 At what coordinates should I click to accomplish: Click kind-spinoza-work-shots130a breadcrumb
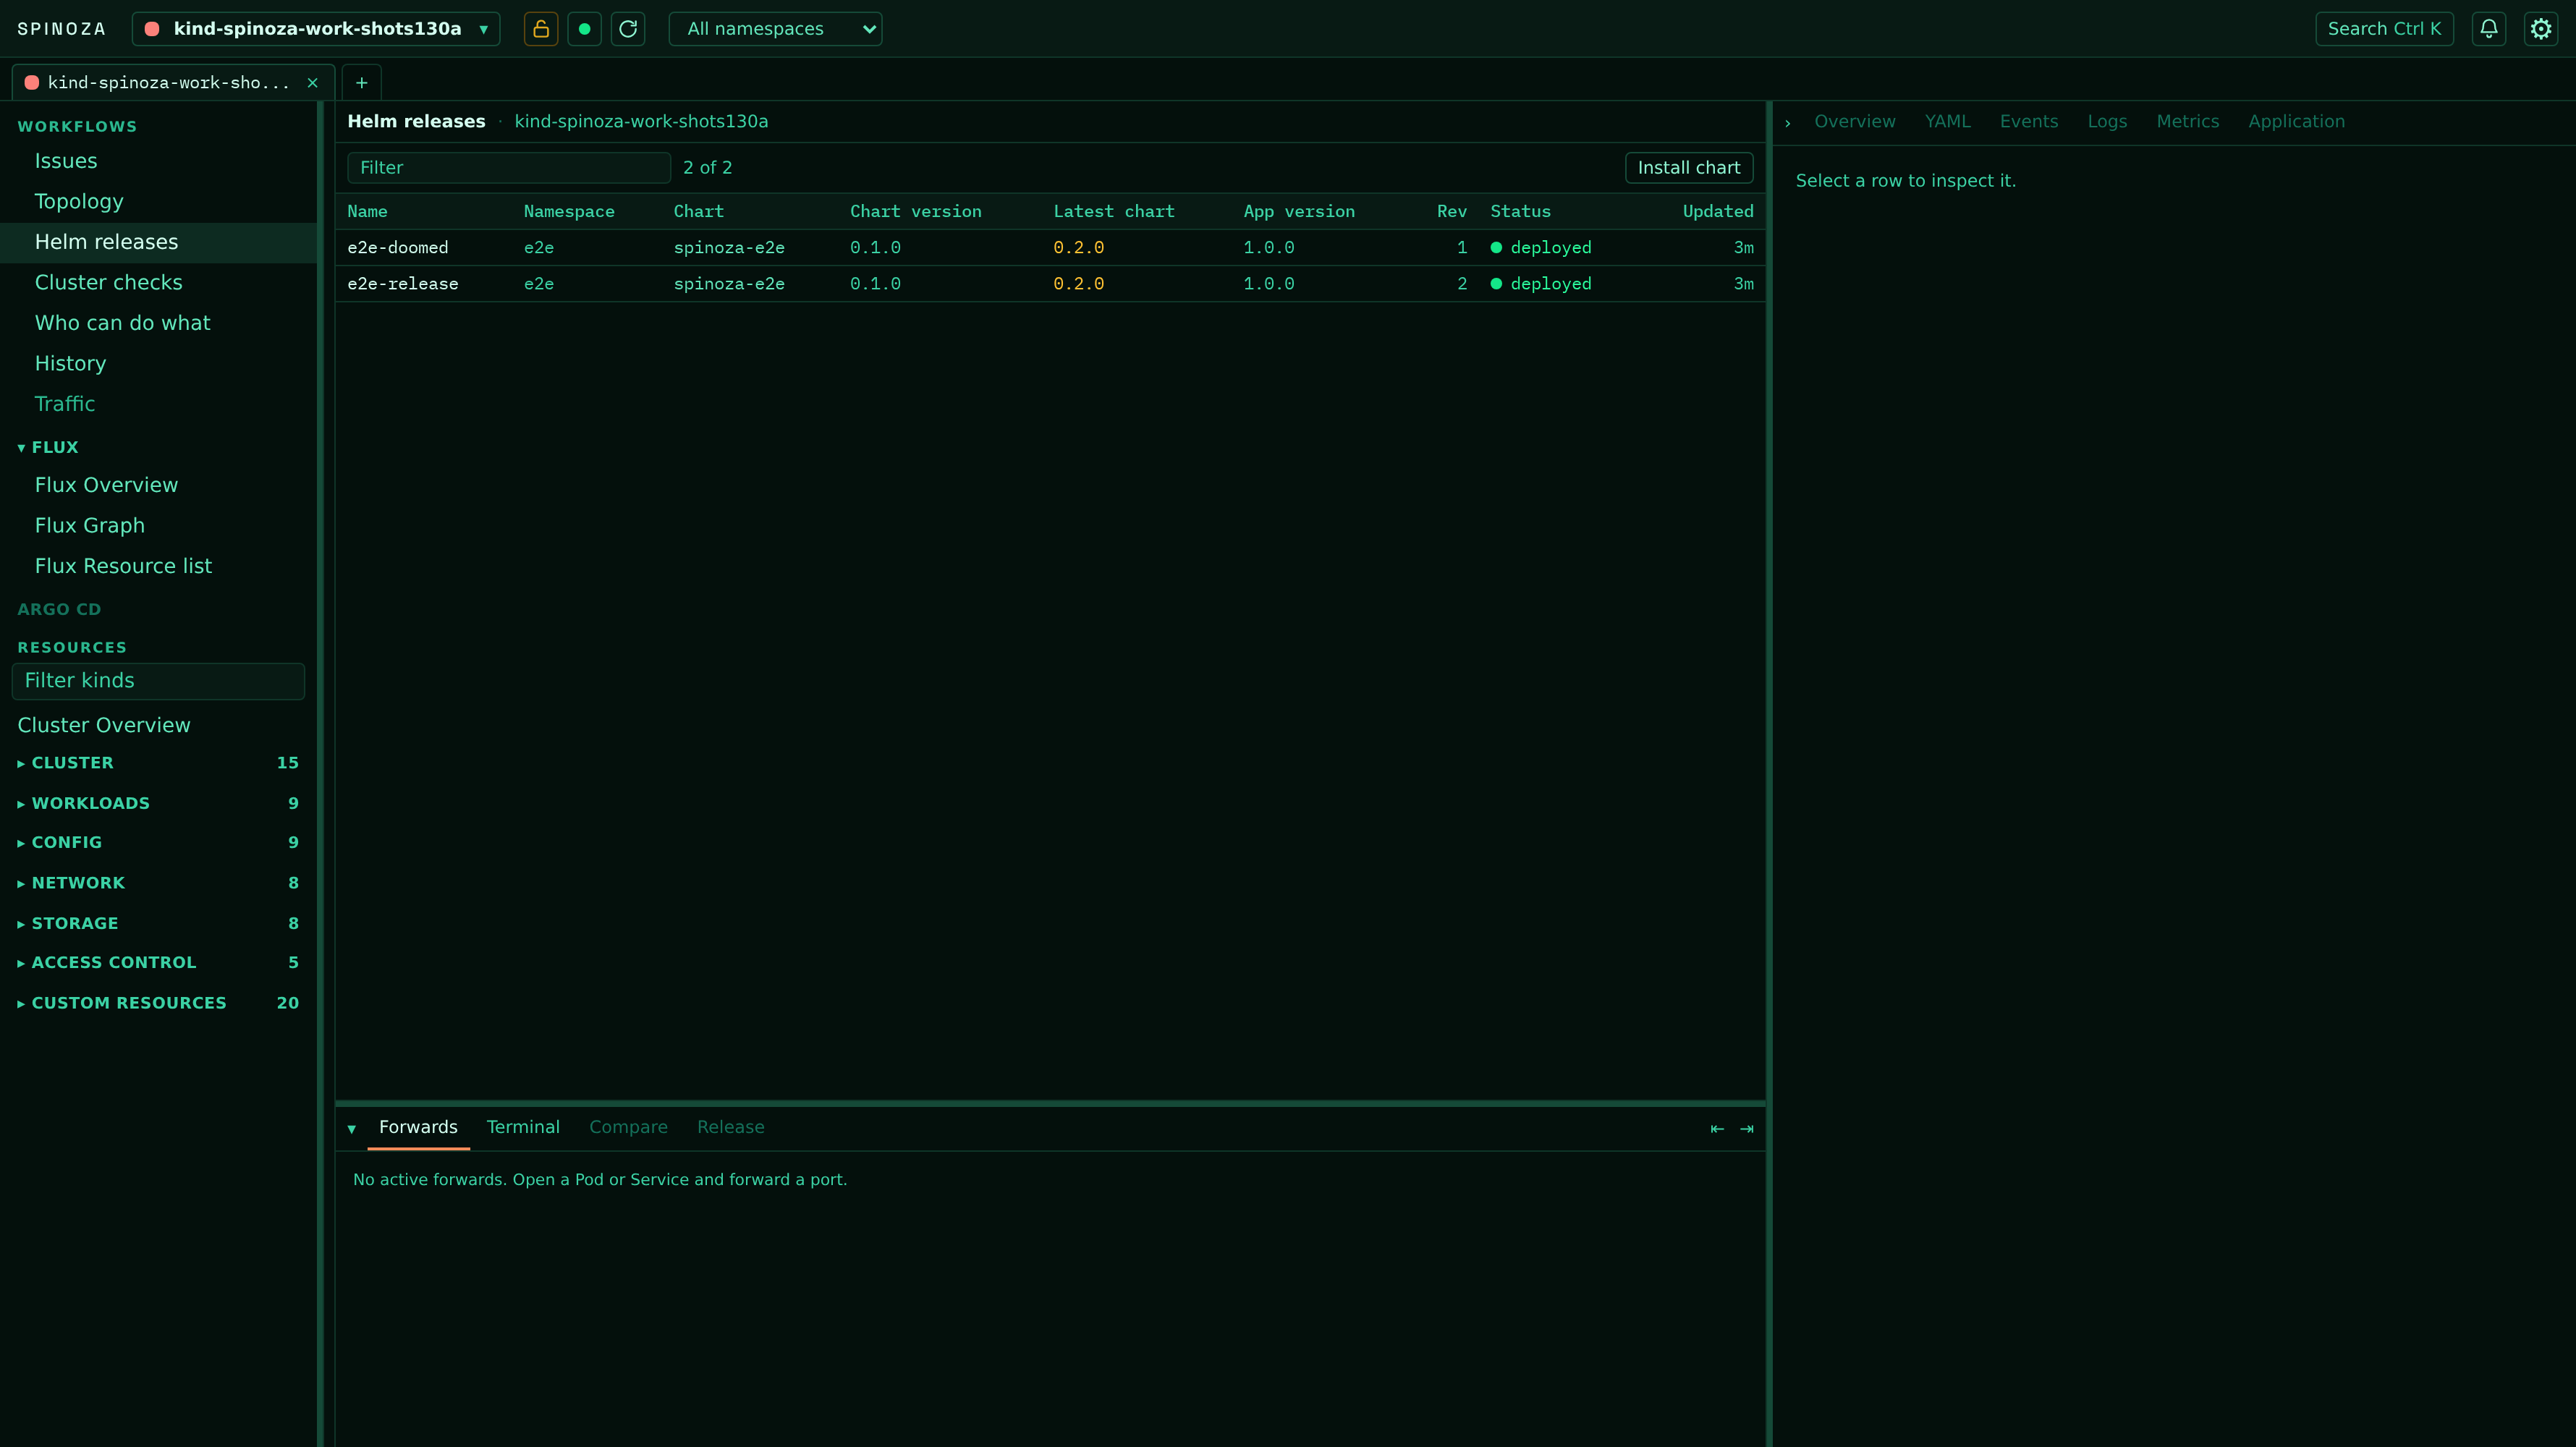641,122
